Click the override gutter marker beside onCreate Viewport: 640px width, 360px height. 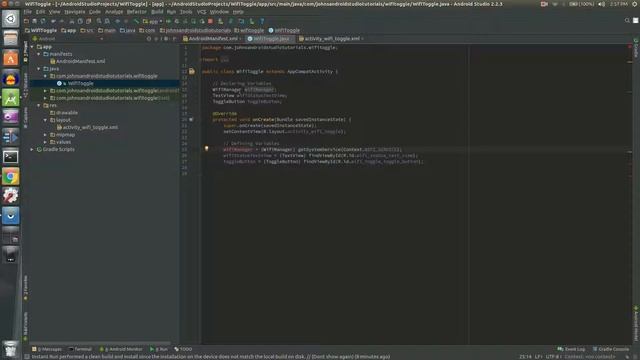coord(191,120)
